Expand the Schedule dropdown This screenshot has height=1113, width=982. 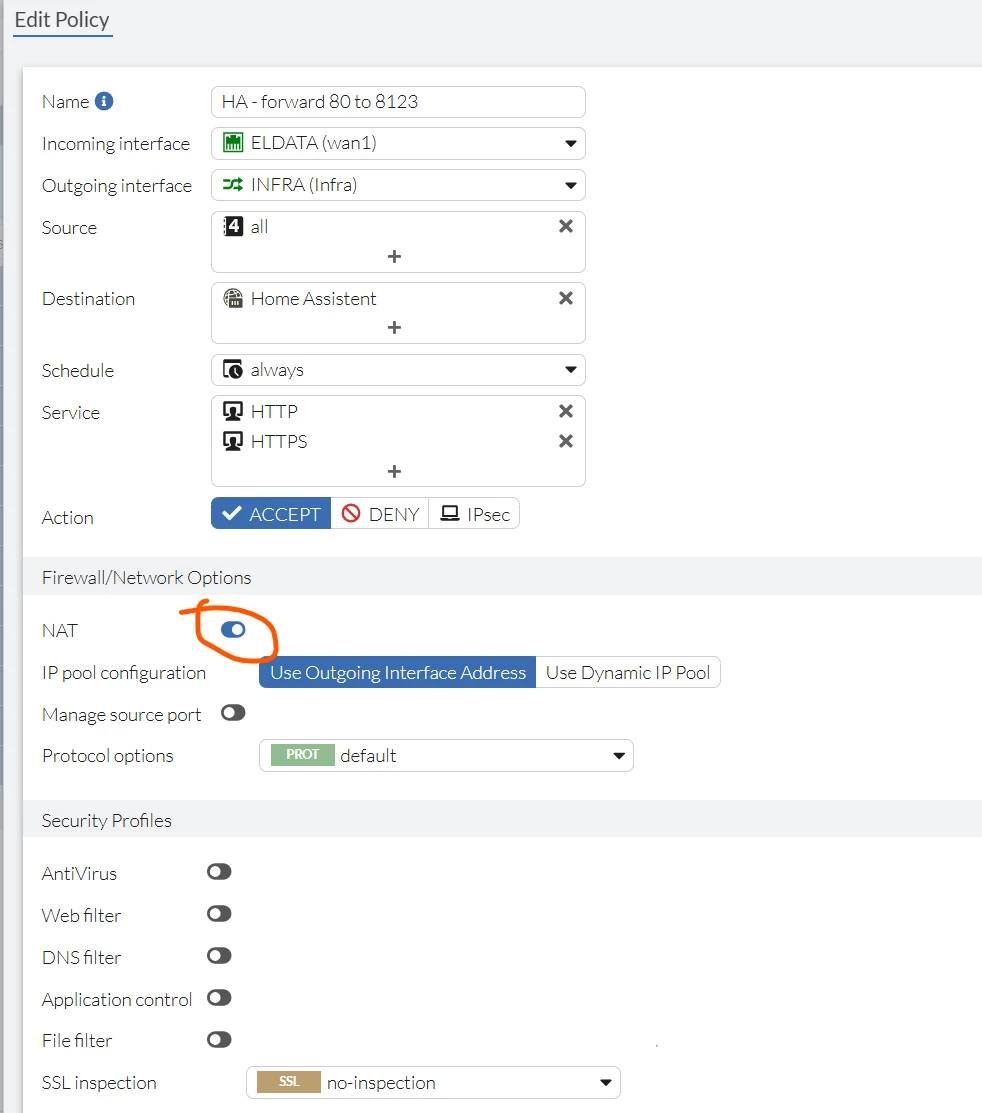(398, 370)
